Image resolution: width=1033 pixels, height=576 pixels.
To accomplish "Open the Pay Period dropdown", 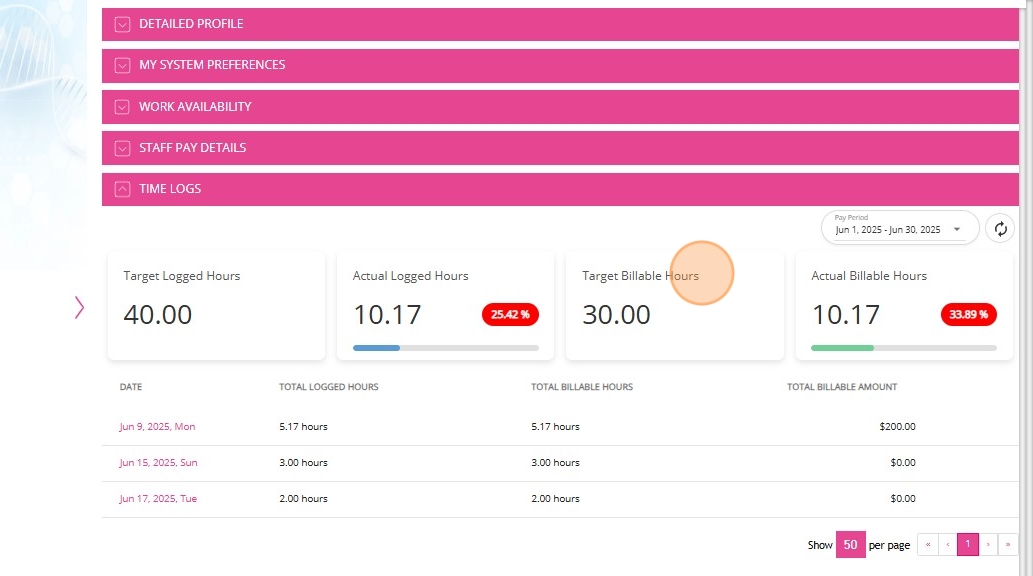I will 899,227.
